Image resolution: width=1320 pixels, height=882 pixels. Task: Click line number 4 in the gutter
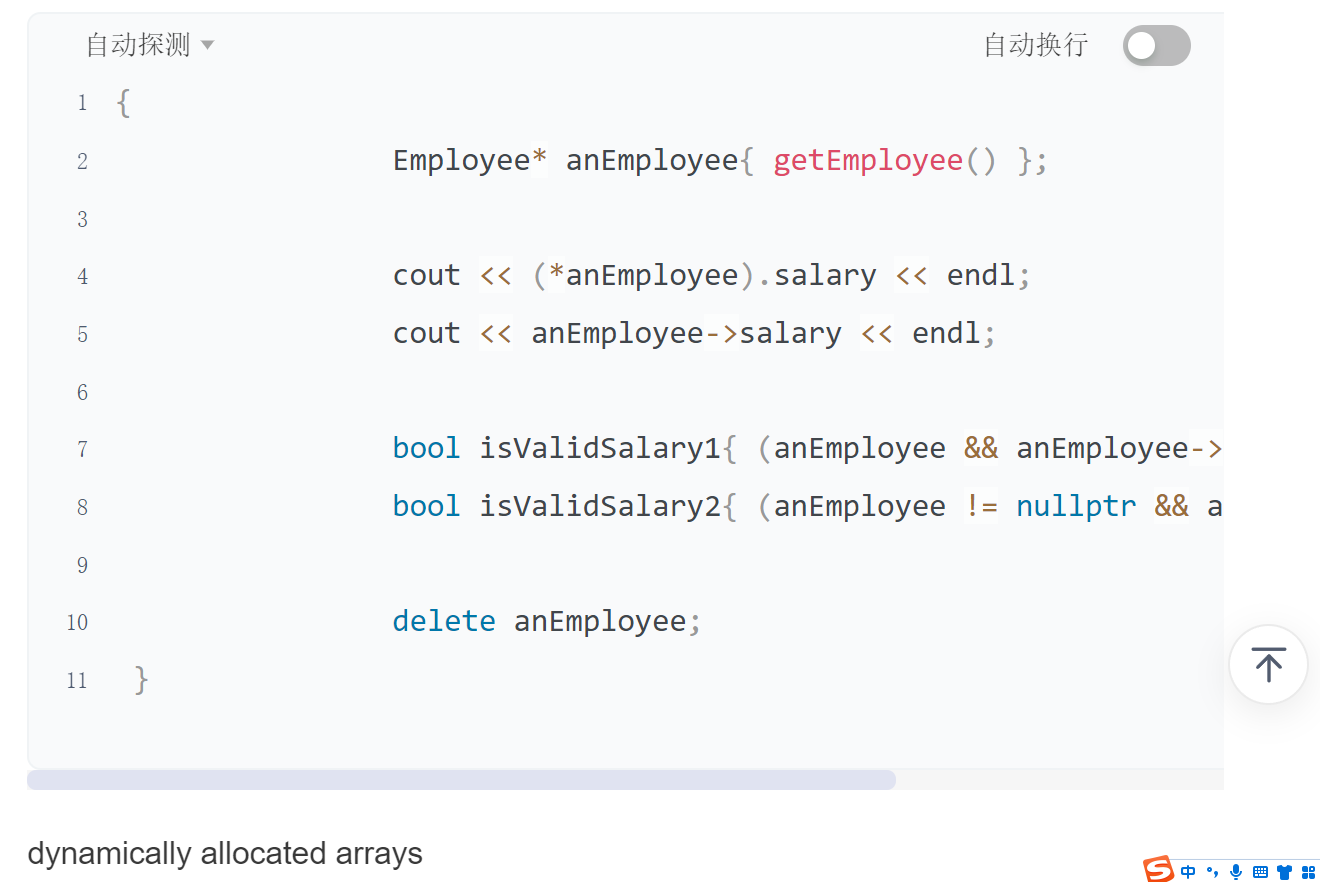(82, 276)
